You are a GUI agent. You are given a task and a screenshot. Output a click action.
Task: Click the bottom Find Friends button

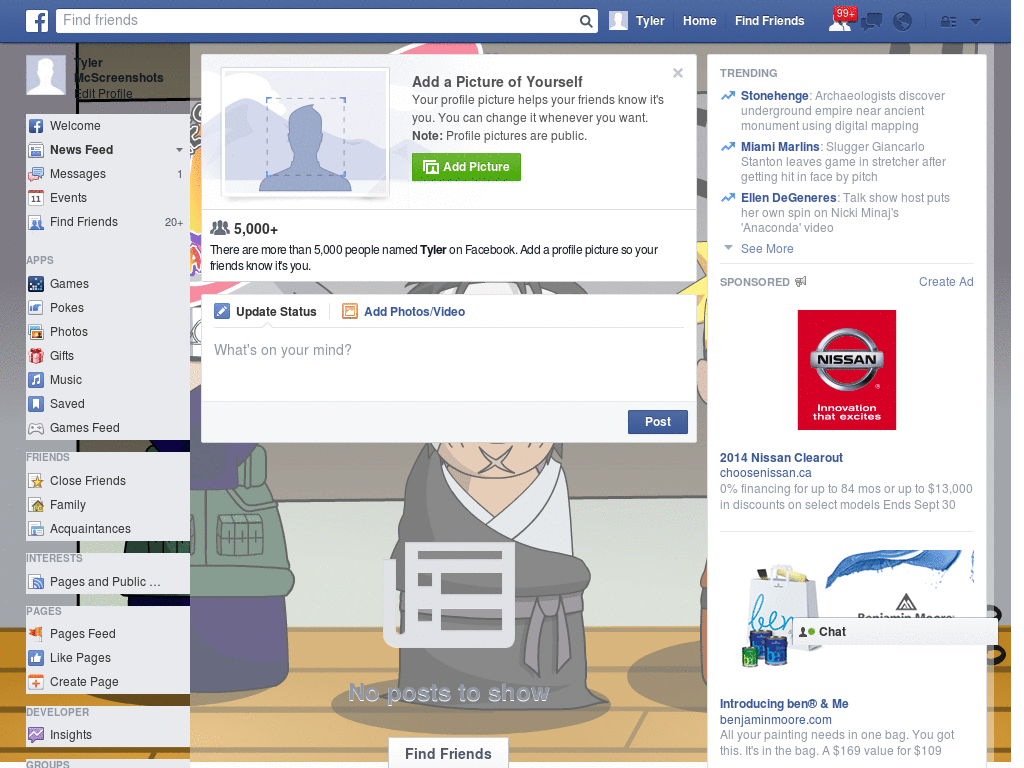click(x=448, y=754)
